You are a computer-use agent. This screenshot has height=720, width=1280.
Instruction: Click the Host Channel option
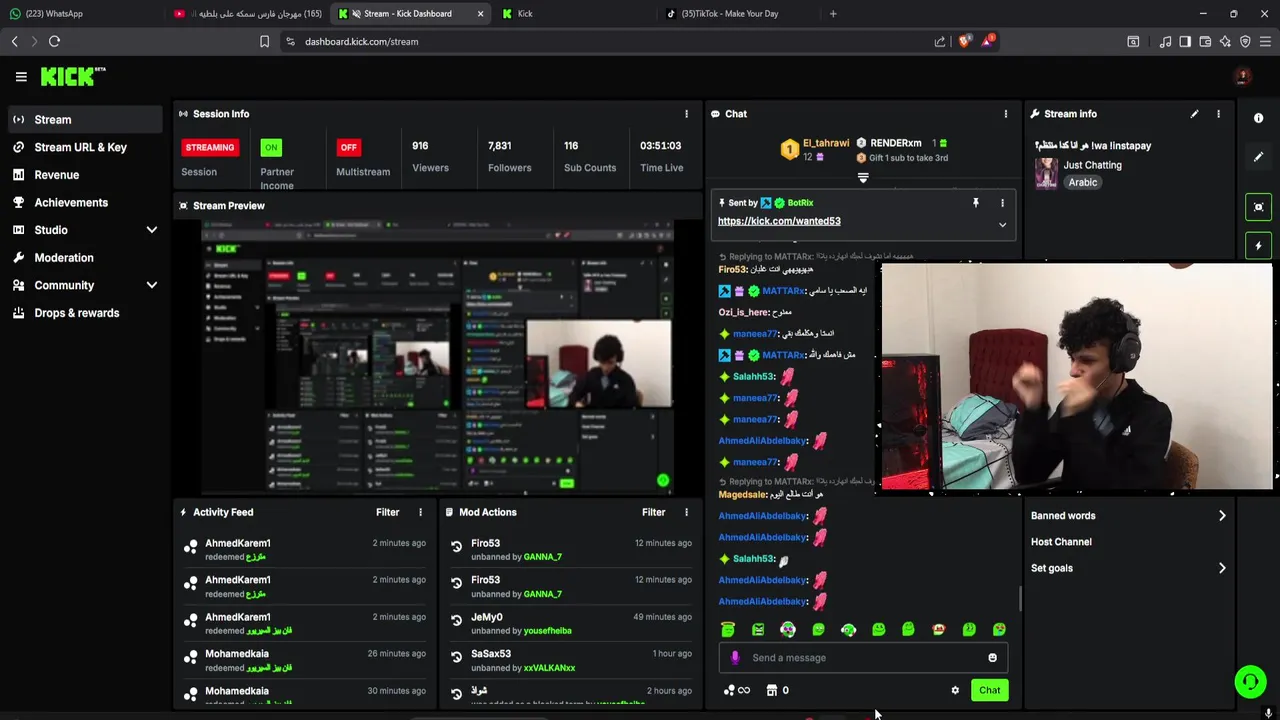[x=1061, y=542]
